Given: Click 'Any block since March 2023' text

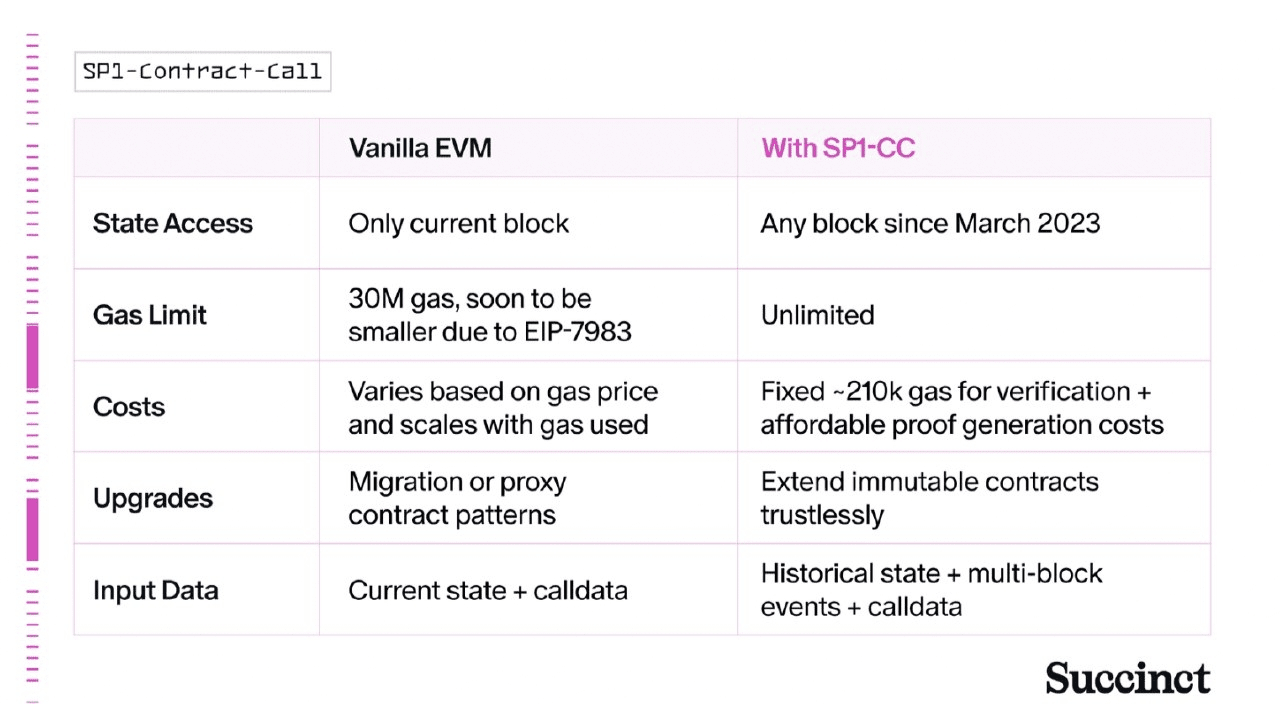Looking at the screenshot, I should 930,223.
